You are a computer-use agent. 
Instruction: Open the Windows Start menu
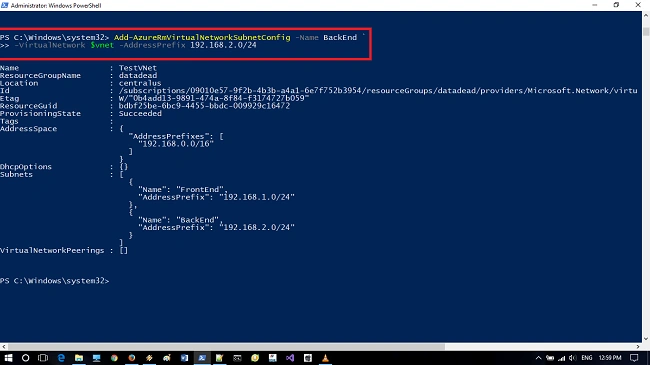8,358
